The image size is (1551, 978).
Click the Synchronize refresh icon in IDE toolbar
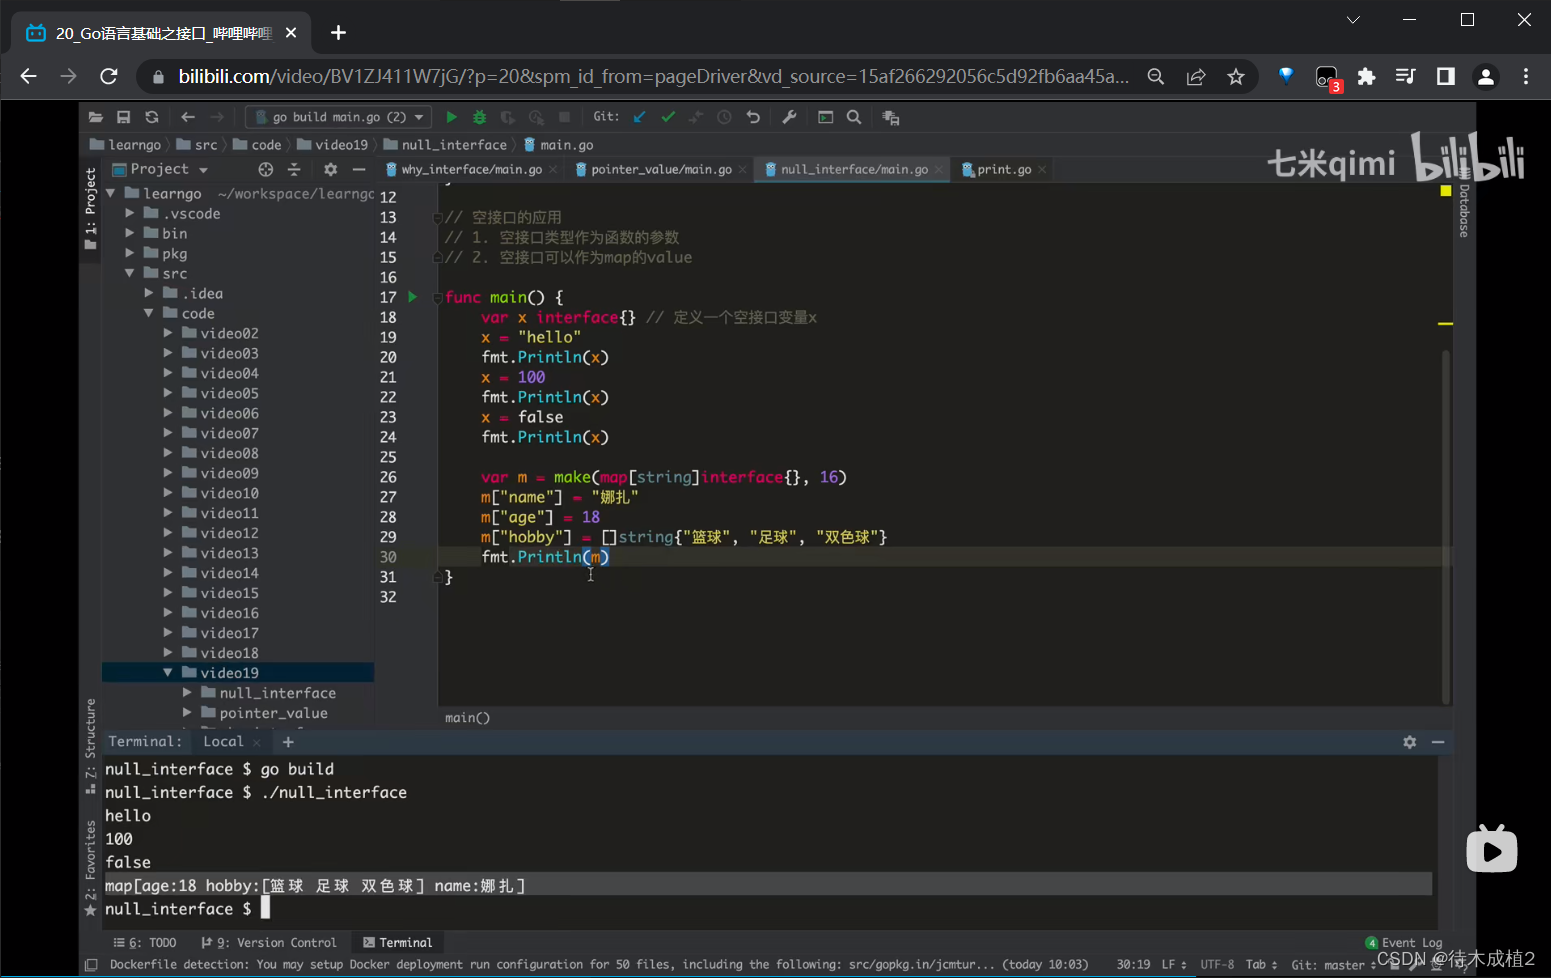[152, 117]
